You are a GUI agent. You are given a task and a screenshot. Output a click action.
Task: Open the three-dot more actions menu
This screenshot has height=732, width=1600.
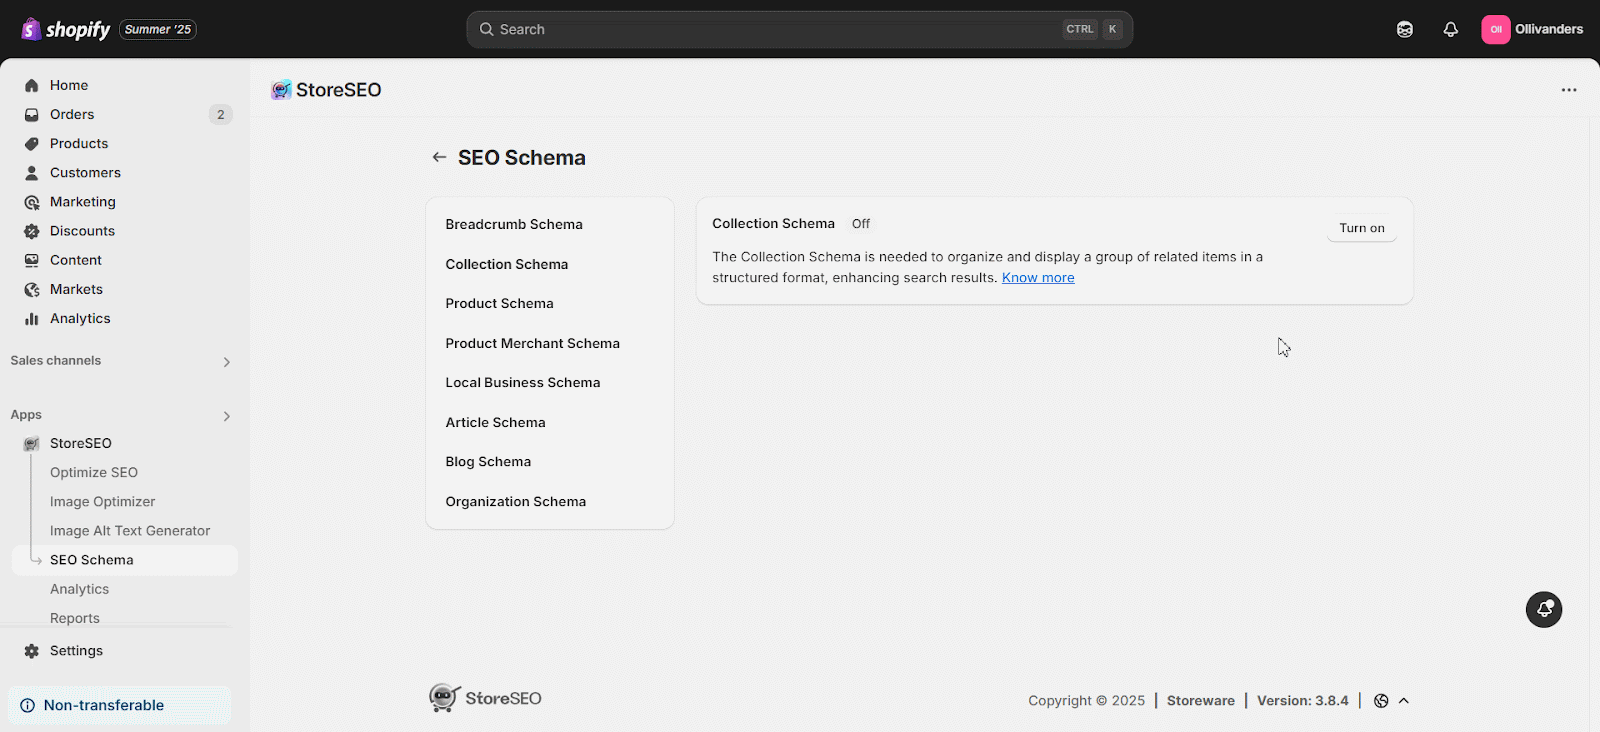(x=1569, y=90)
